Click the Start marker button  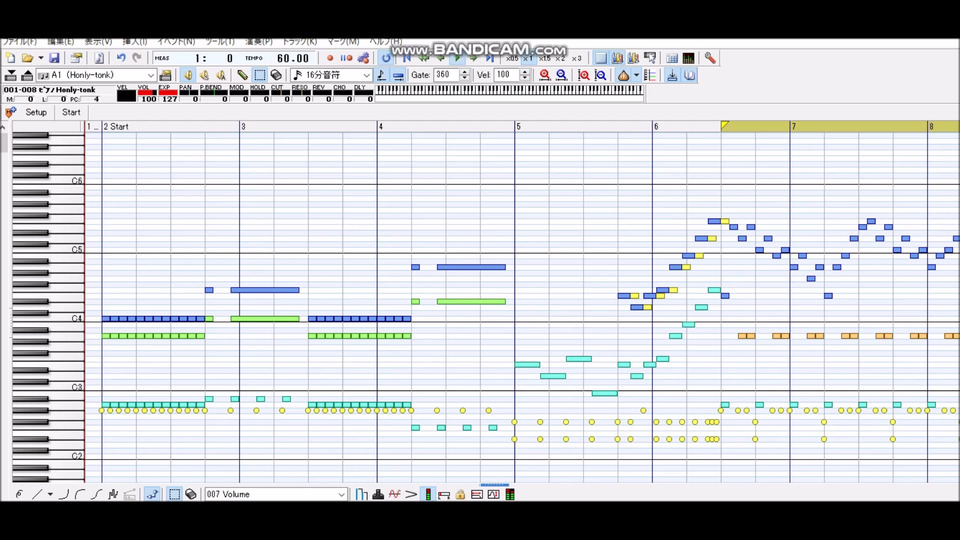[71, 112]
